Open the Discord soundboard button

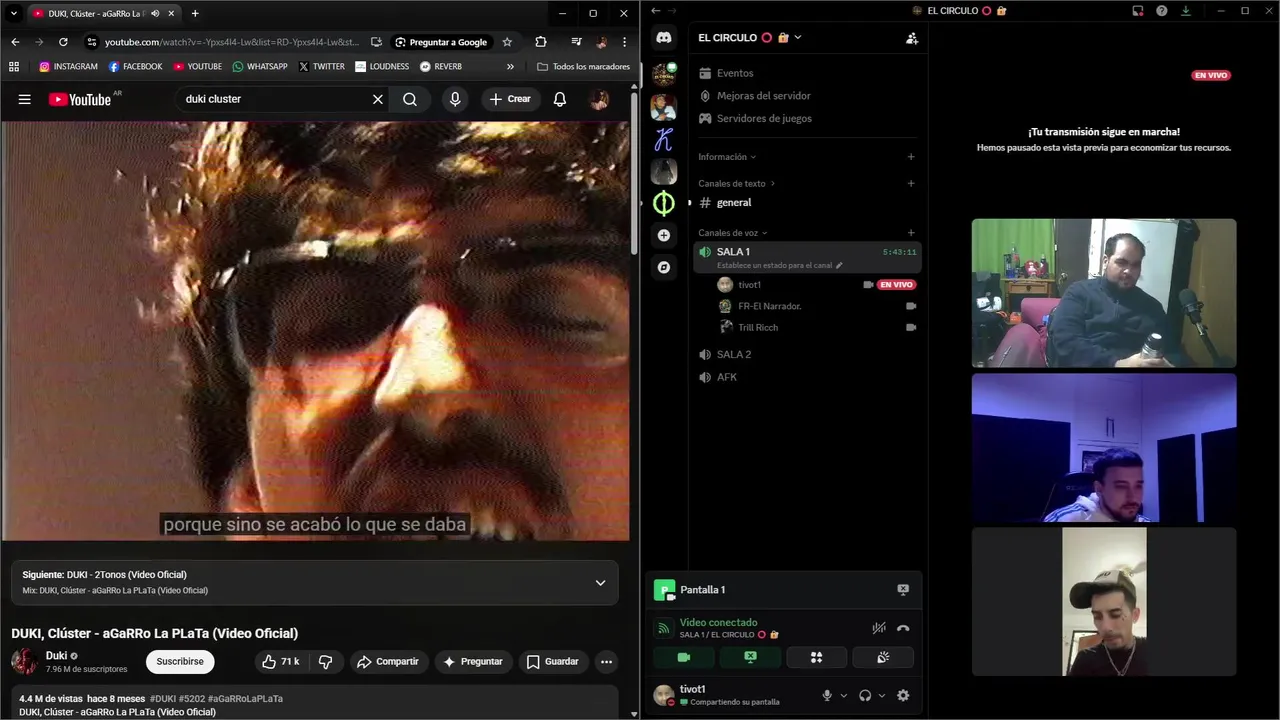(x=883, y=657)
